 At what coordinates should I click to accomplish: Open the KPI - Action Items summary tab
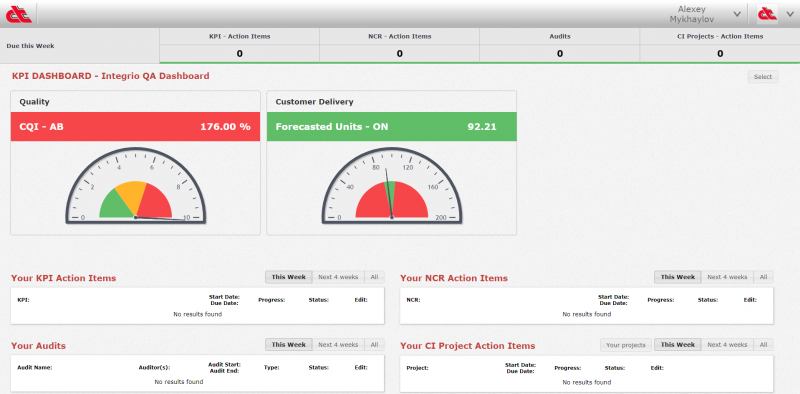pos(240,45)
